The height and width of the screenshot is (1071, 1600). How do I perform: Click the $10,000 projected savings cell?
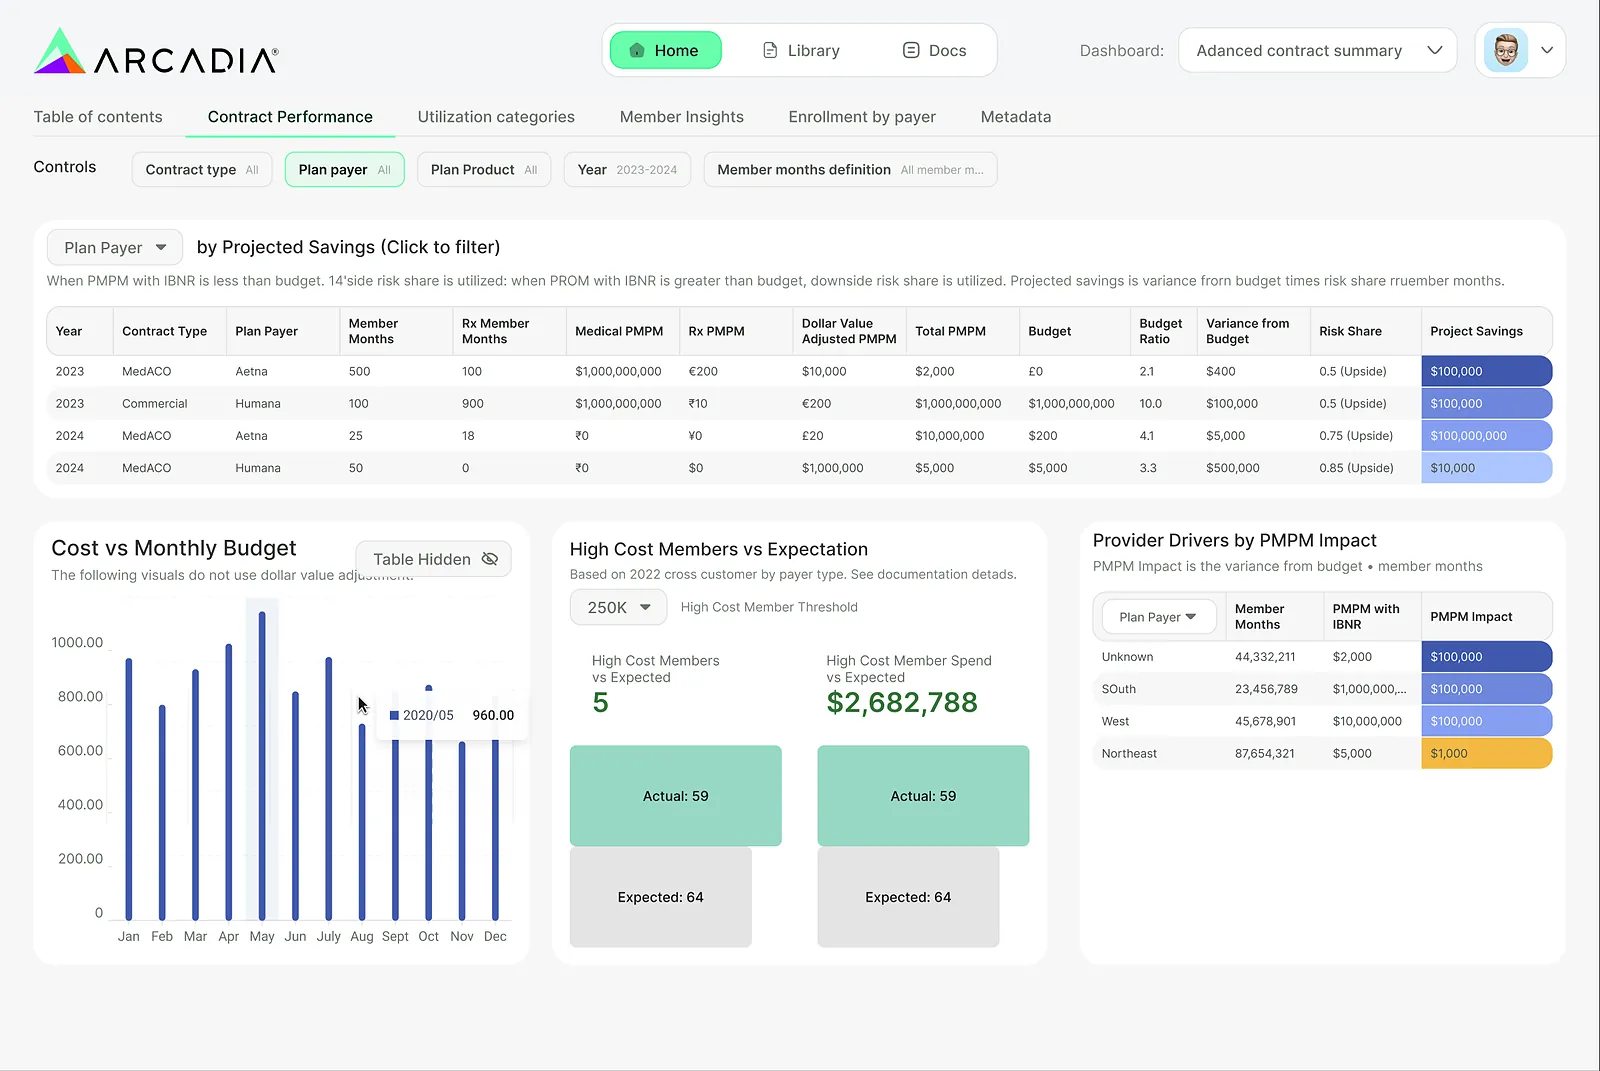(1487, 468)
